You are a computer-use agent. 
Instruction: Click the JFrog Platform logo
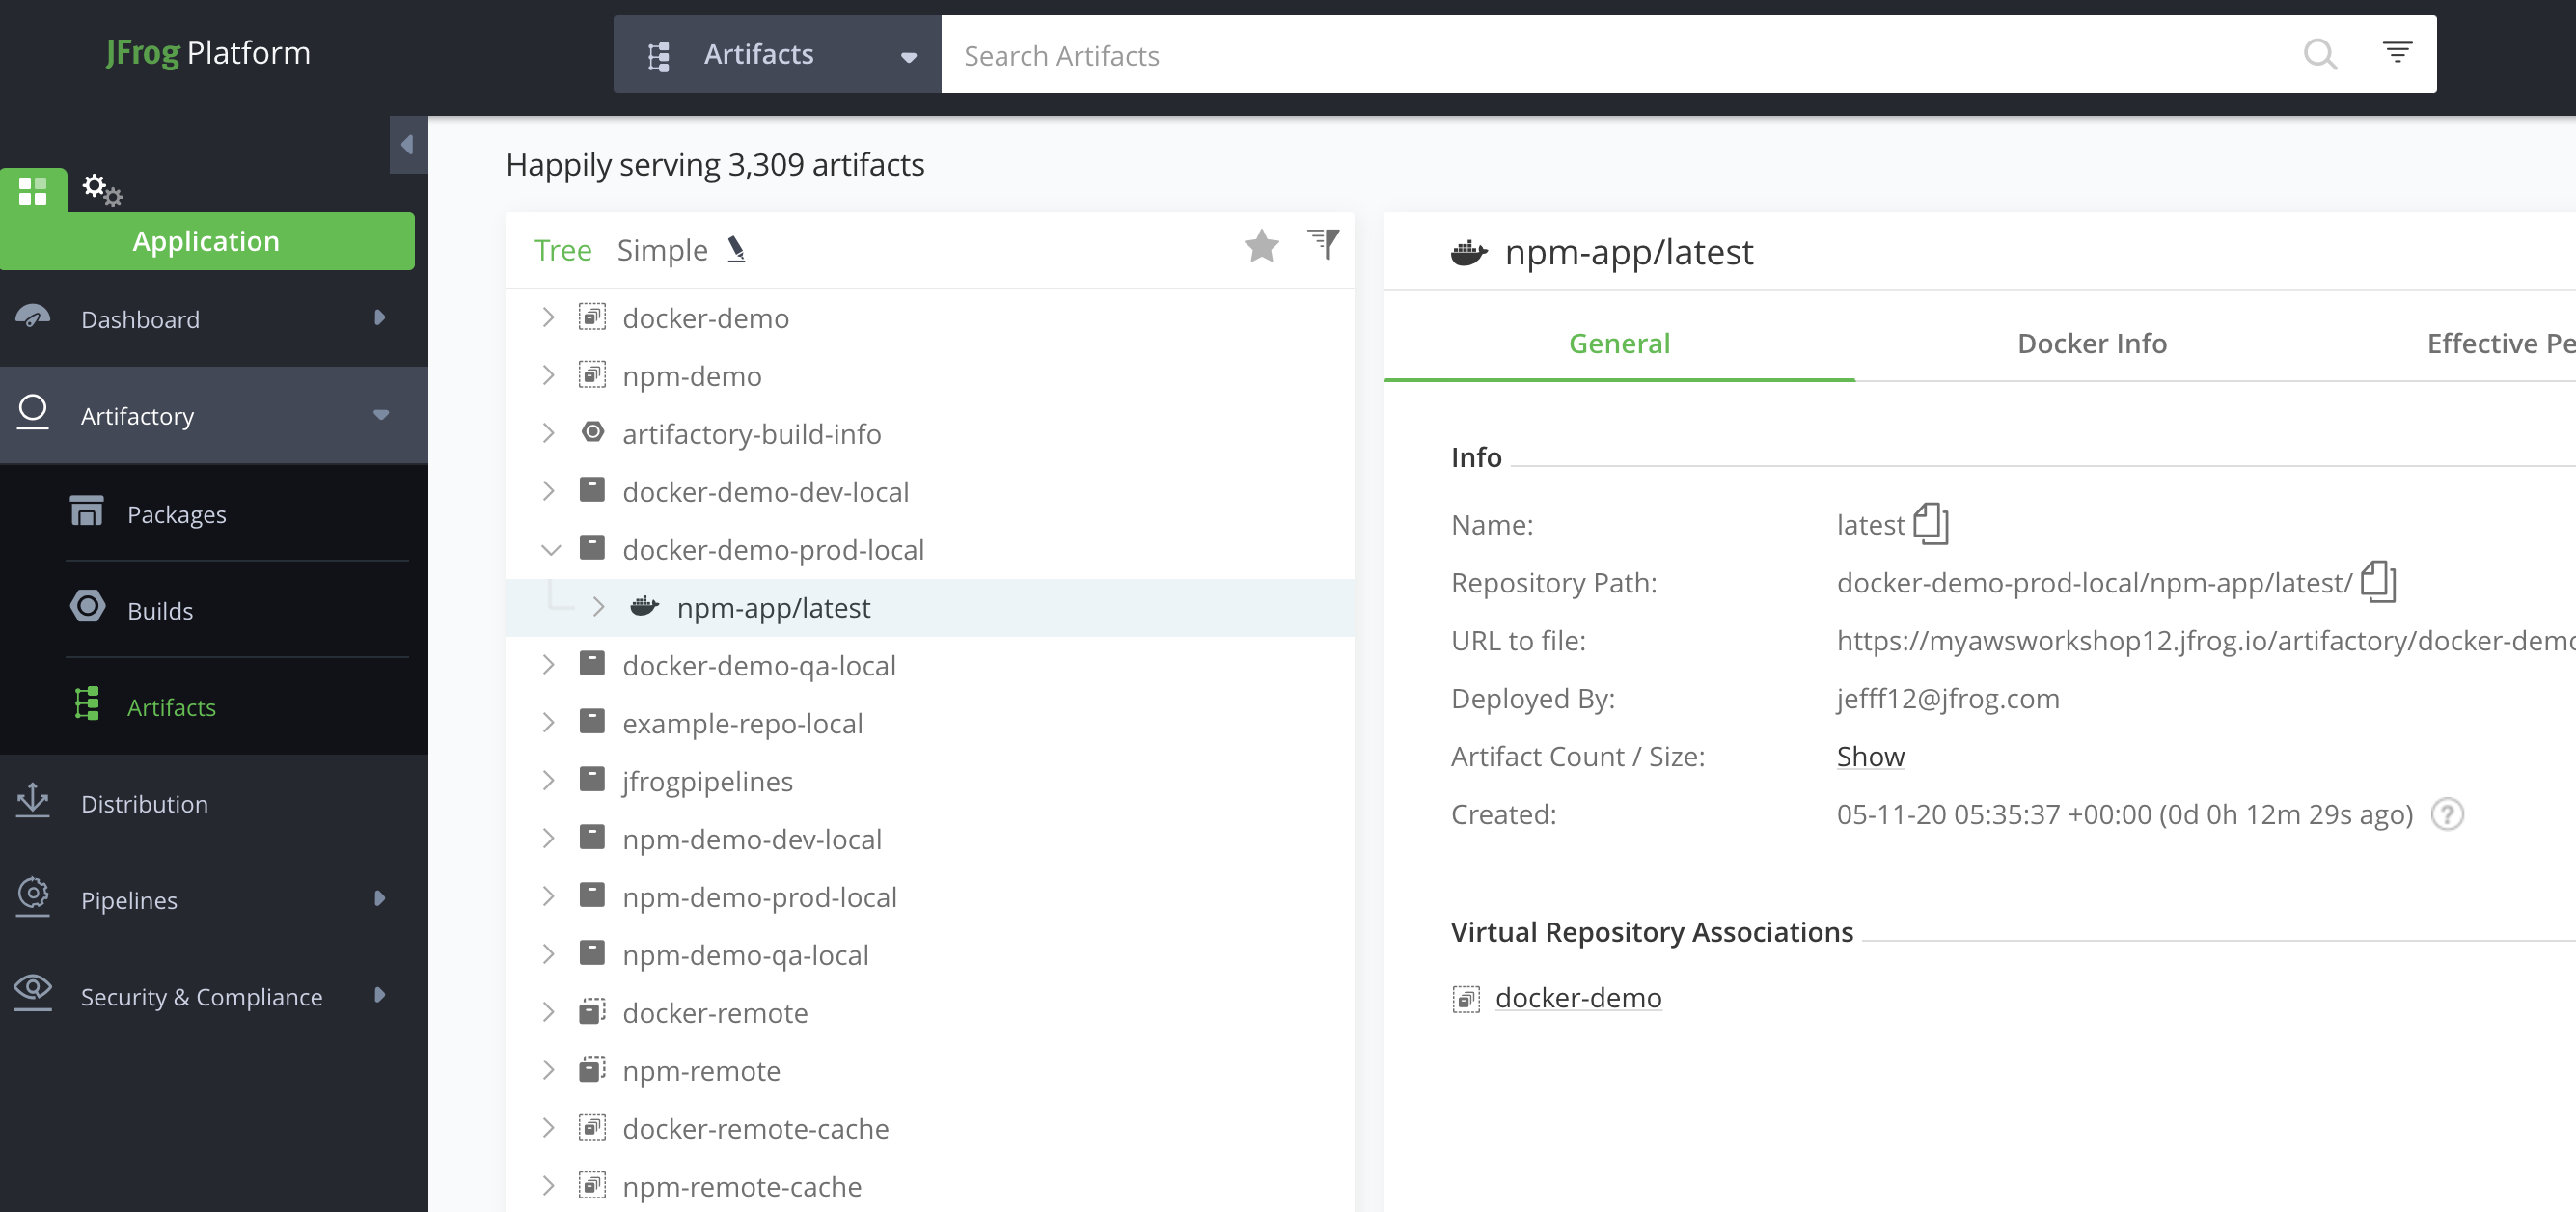point(208,52)
